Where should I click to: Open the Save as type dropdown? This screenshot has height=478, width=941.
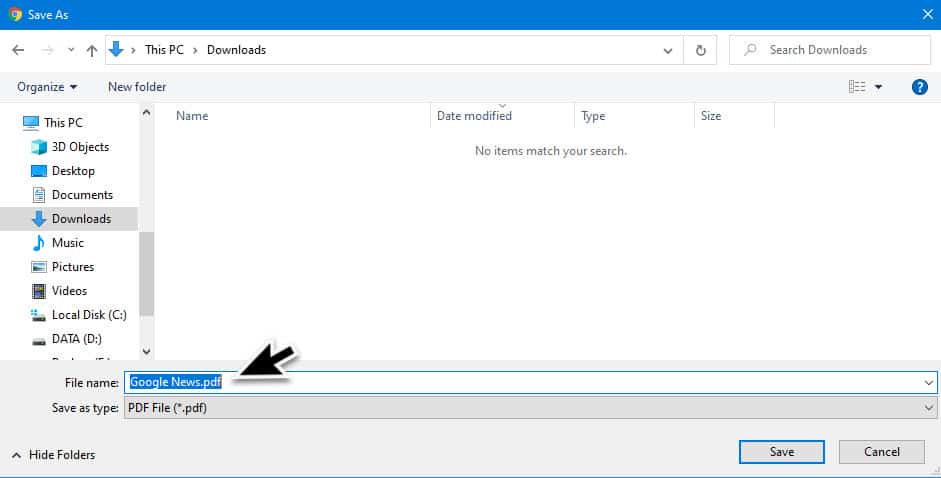531,408
